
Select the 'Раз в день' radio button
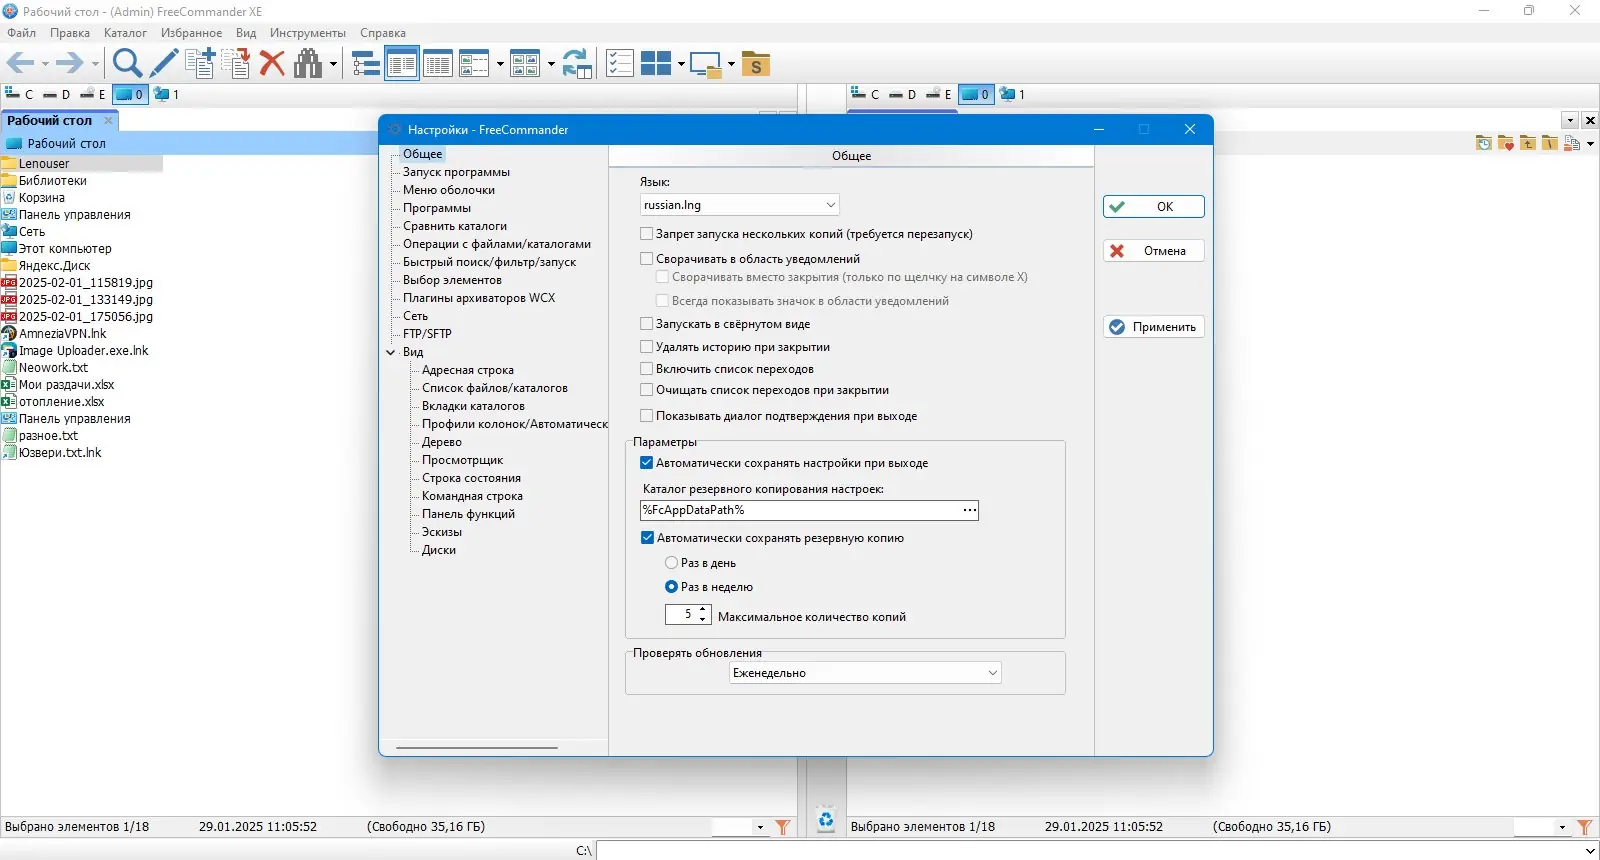(671, 563)
